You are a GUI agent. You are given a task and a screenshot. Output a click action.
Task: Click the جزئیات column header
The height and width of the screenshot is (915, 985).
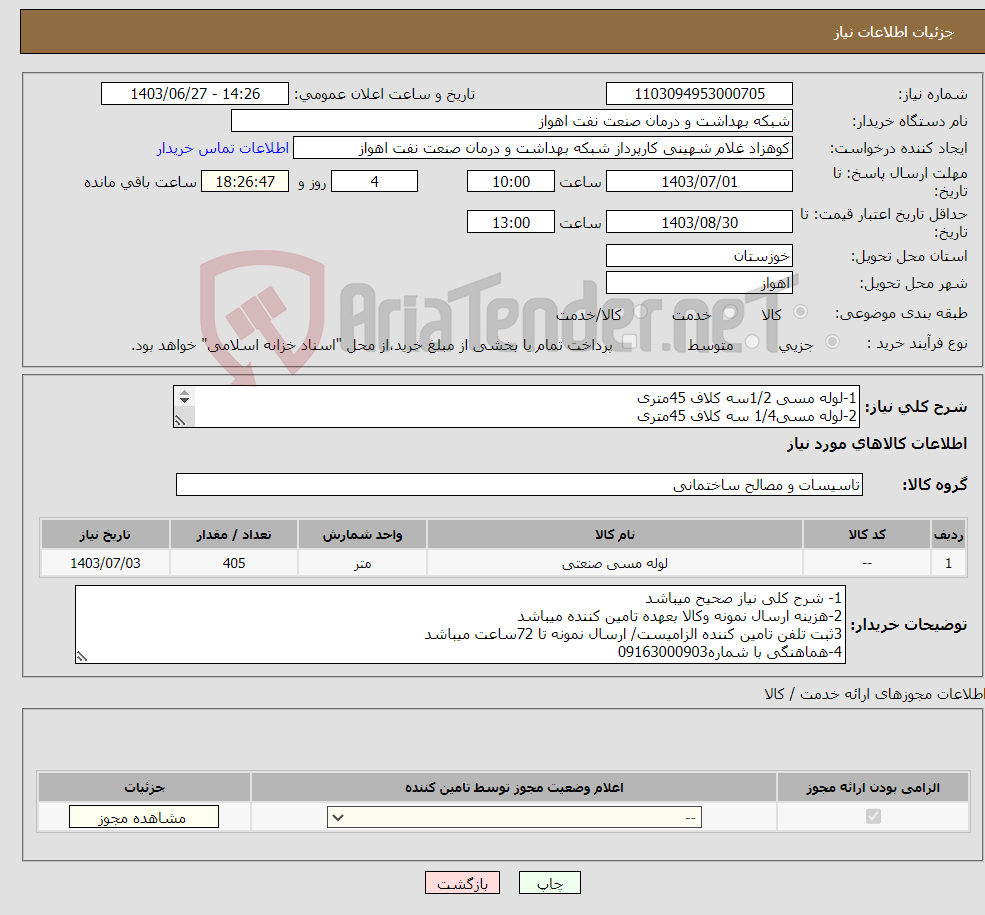[144, 787]
